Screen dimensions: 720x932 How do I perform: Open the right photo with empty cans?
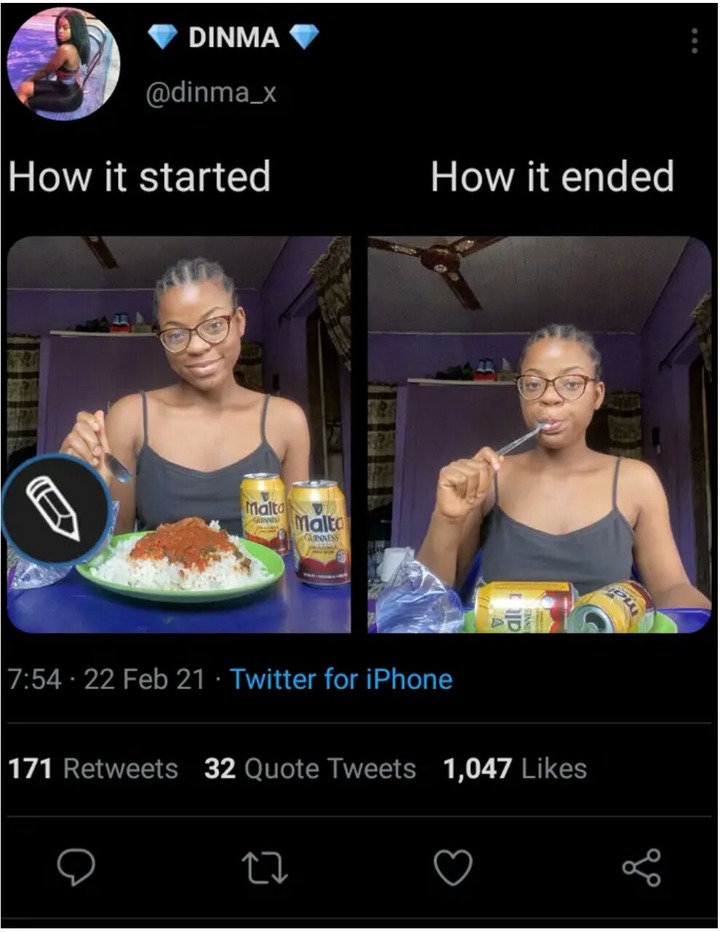tap(539, 434)
